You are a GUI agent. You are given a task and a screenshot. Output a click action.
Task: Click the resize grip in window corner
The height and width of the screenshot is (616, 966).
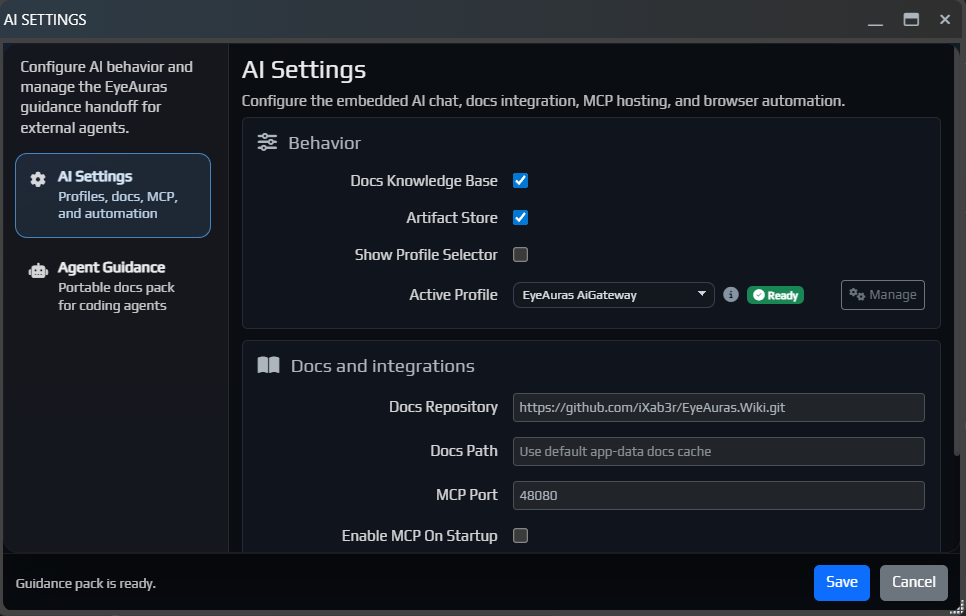[957, 607]
